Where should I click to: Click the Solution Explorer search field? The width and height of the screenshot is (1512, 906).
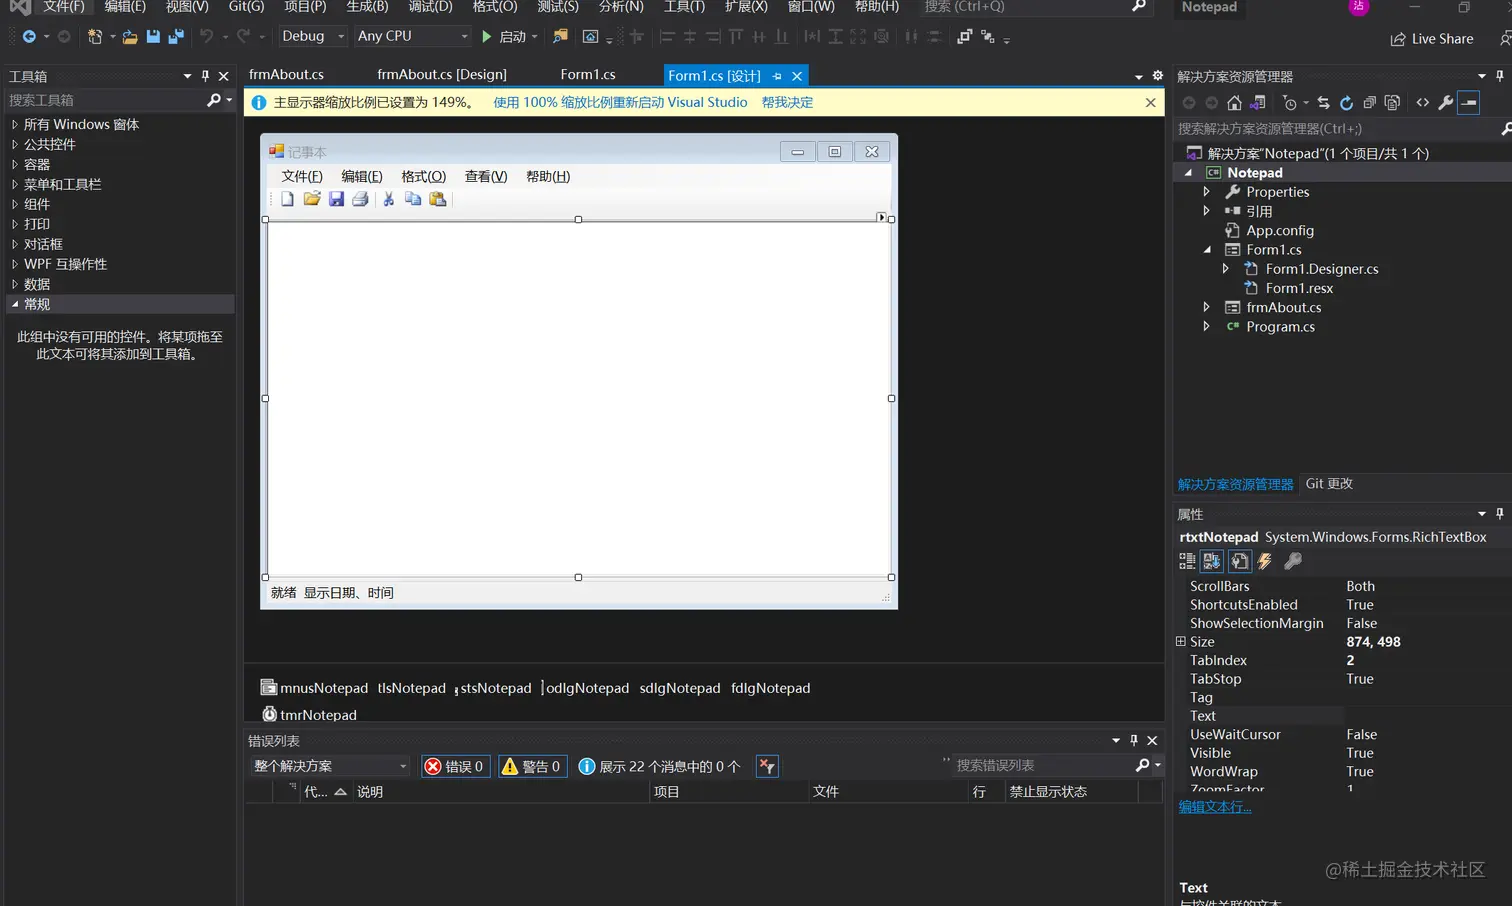[x=1335, y=129]
